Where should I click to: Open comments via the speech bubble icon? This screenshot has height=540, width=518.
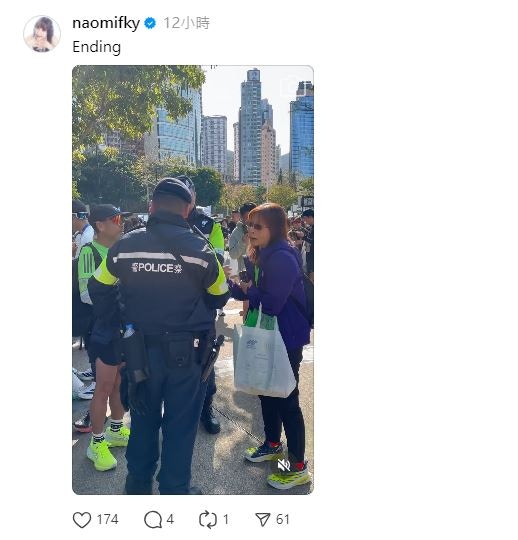(x=153, y=520)
